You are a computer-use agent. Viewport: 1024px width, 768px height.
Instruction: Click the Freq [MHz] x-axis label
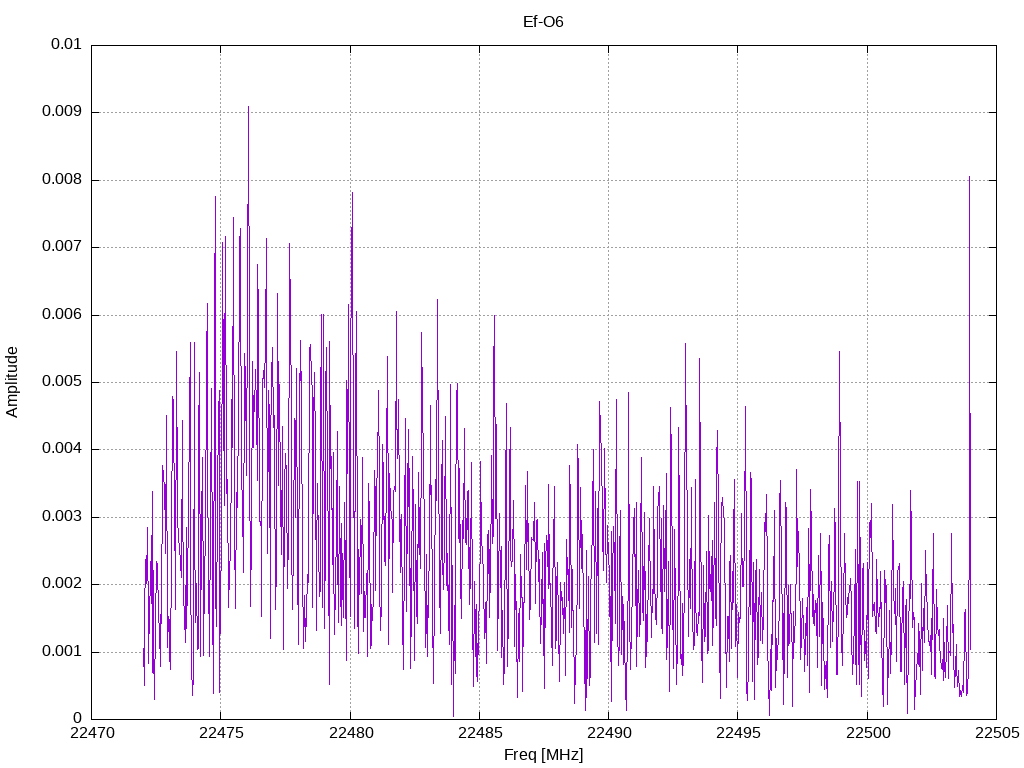tap(543, 755)
